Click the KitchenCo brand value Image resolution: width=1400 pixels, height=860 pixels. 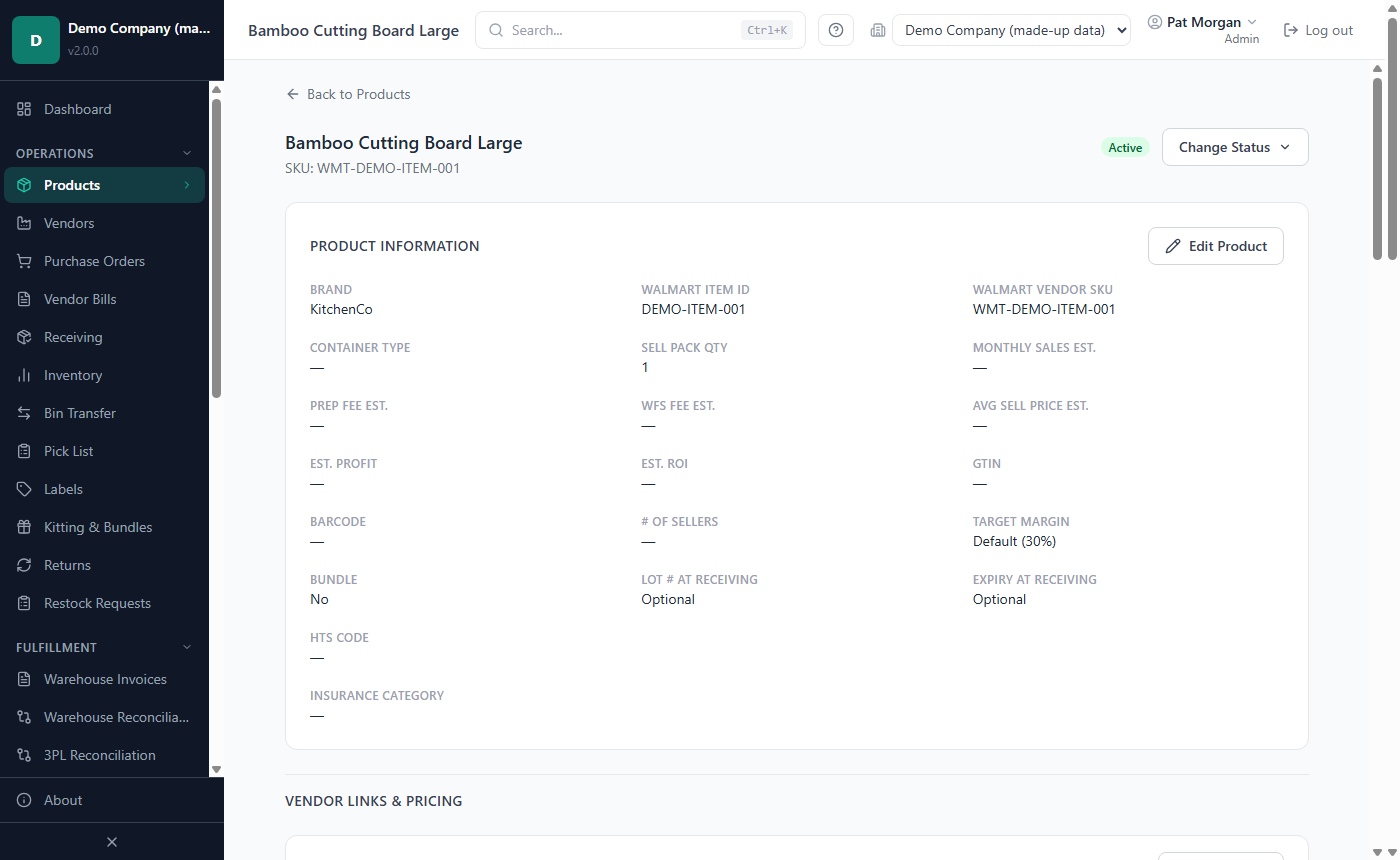[x=341, y=309]
